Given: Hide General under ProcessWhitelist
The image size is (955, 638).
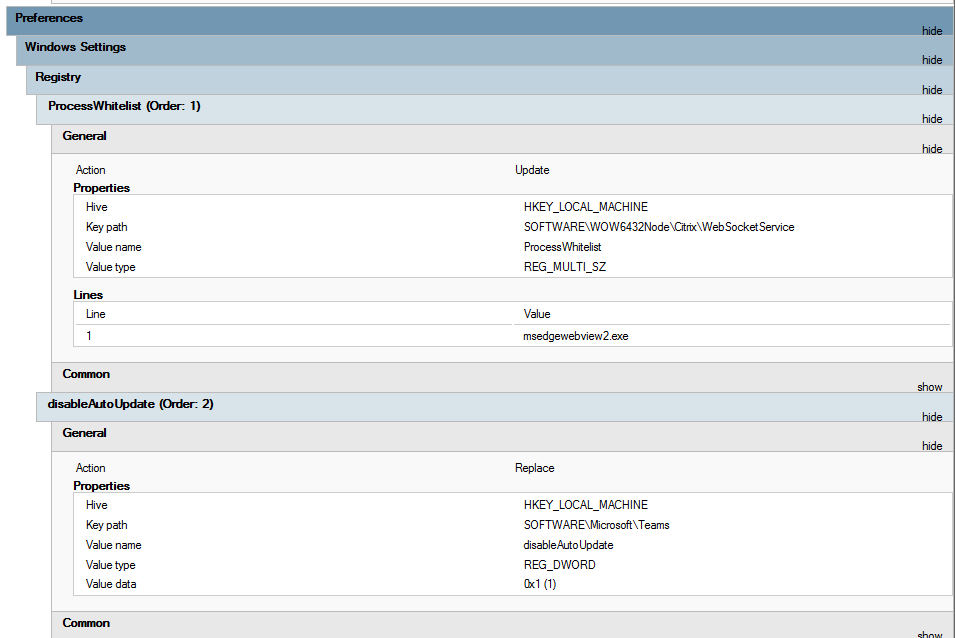Looking at the screenshot, I should [x=932, y=149].
